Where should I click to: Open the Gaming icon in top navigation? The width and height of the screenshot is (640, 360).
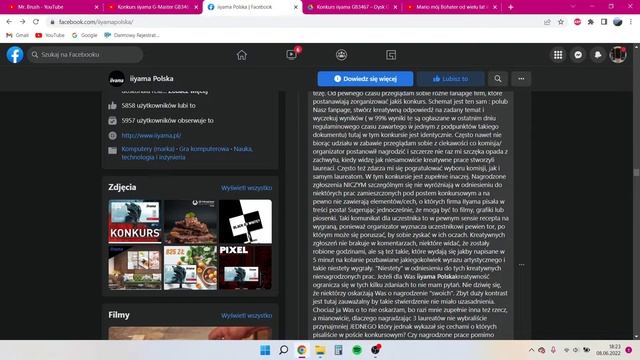click(x=391, y=55)
